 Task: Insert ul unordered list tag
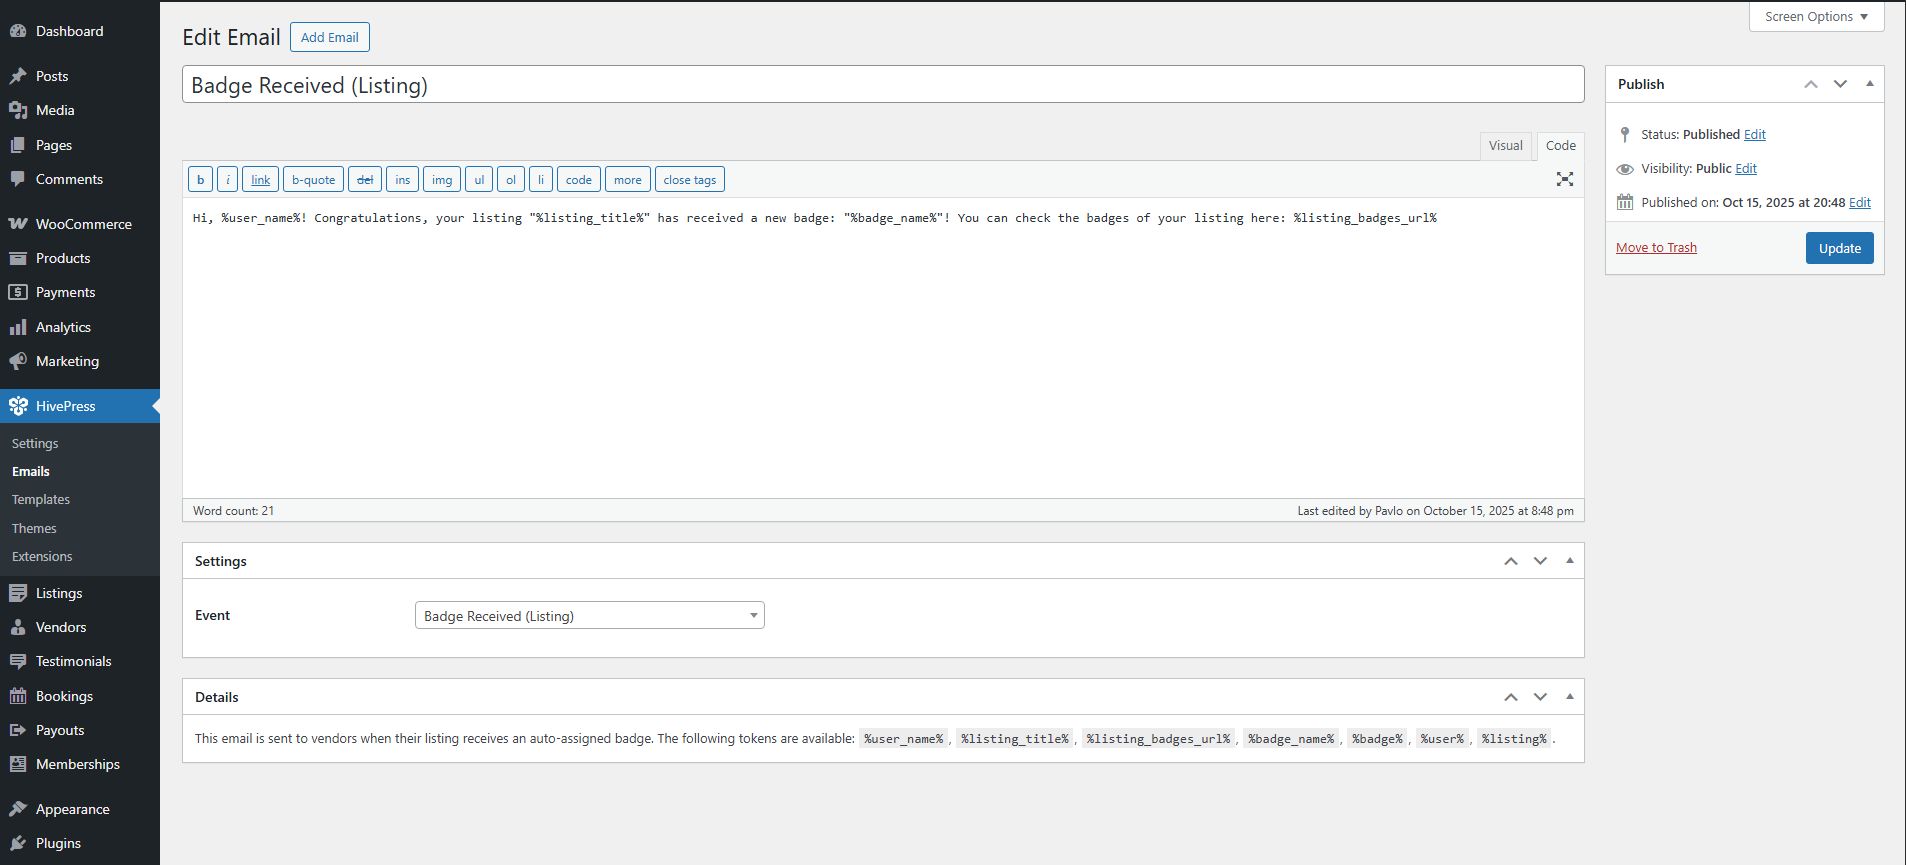[x=479, y=179]
